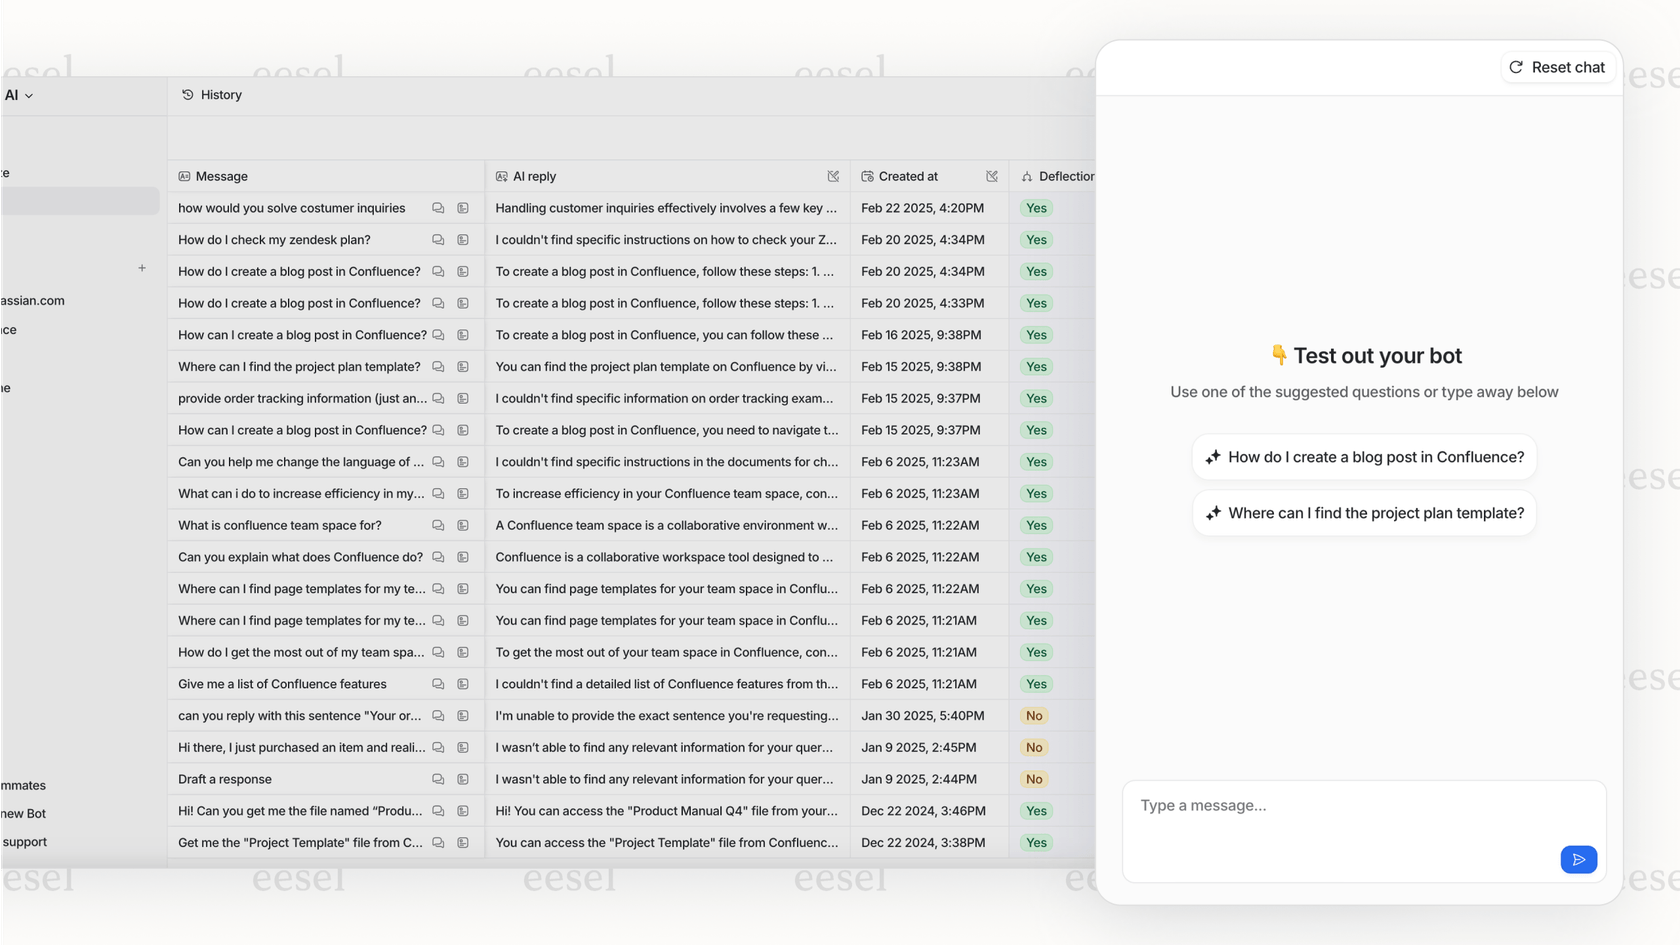The image size is (1680, 945).
Task: Click the plus icon in the left sidebar
Action: click(142, 268)
